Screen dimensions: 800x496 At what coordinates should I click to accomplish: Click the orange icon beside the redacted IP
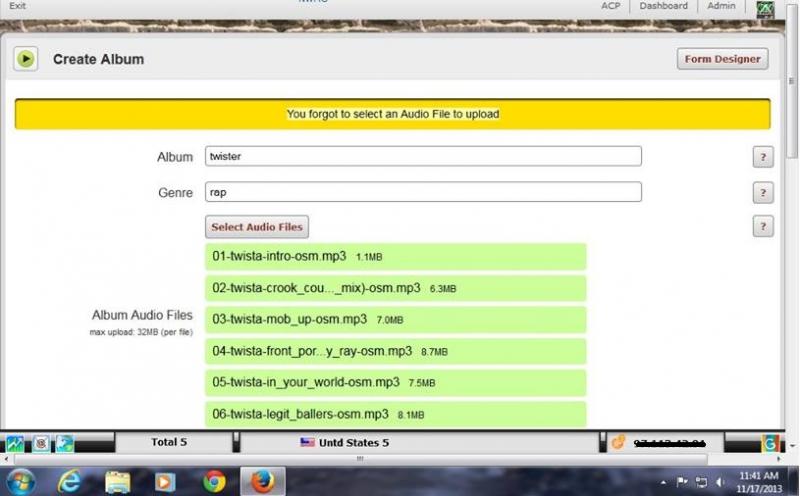point(618,442)
